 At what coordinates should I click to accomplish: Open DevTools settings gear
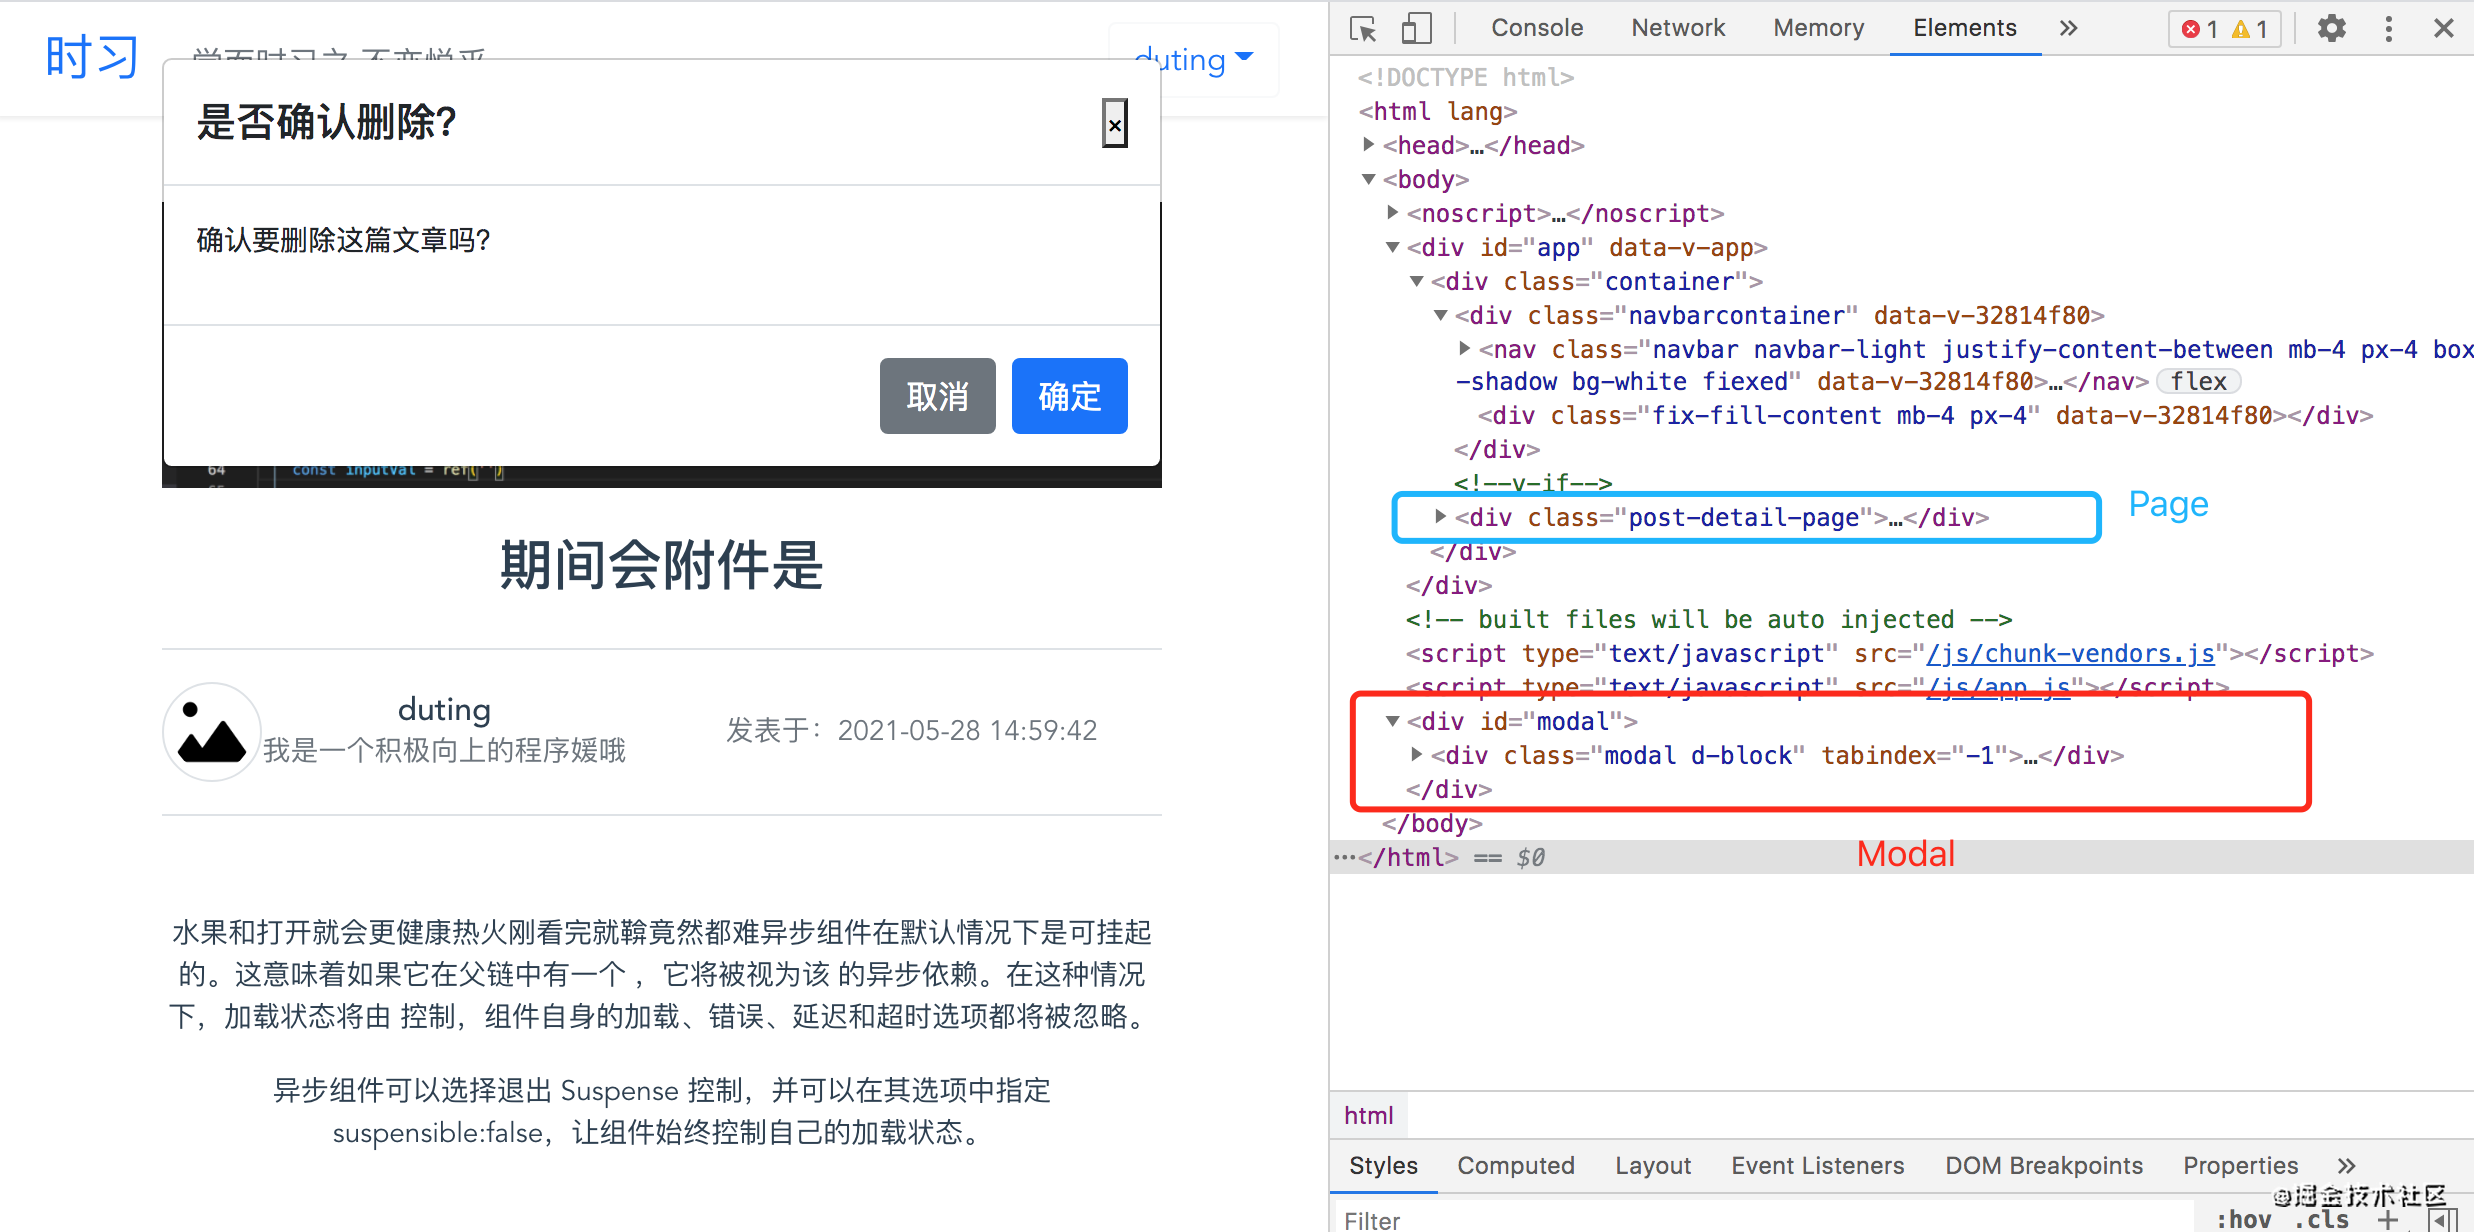(2332, 28)
